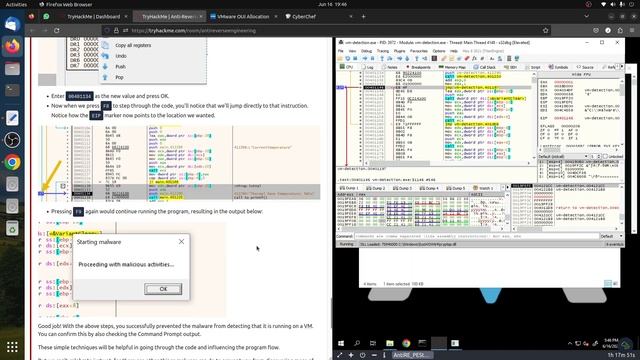
Task: Open the Options menu in x32dbg
Action: tap(439, 51)
